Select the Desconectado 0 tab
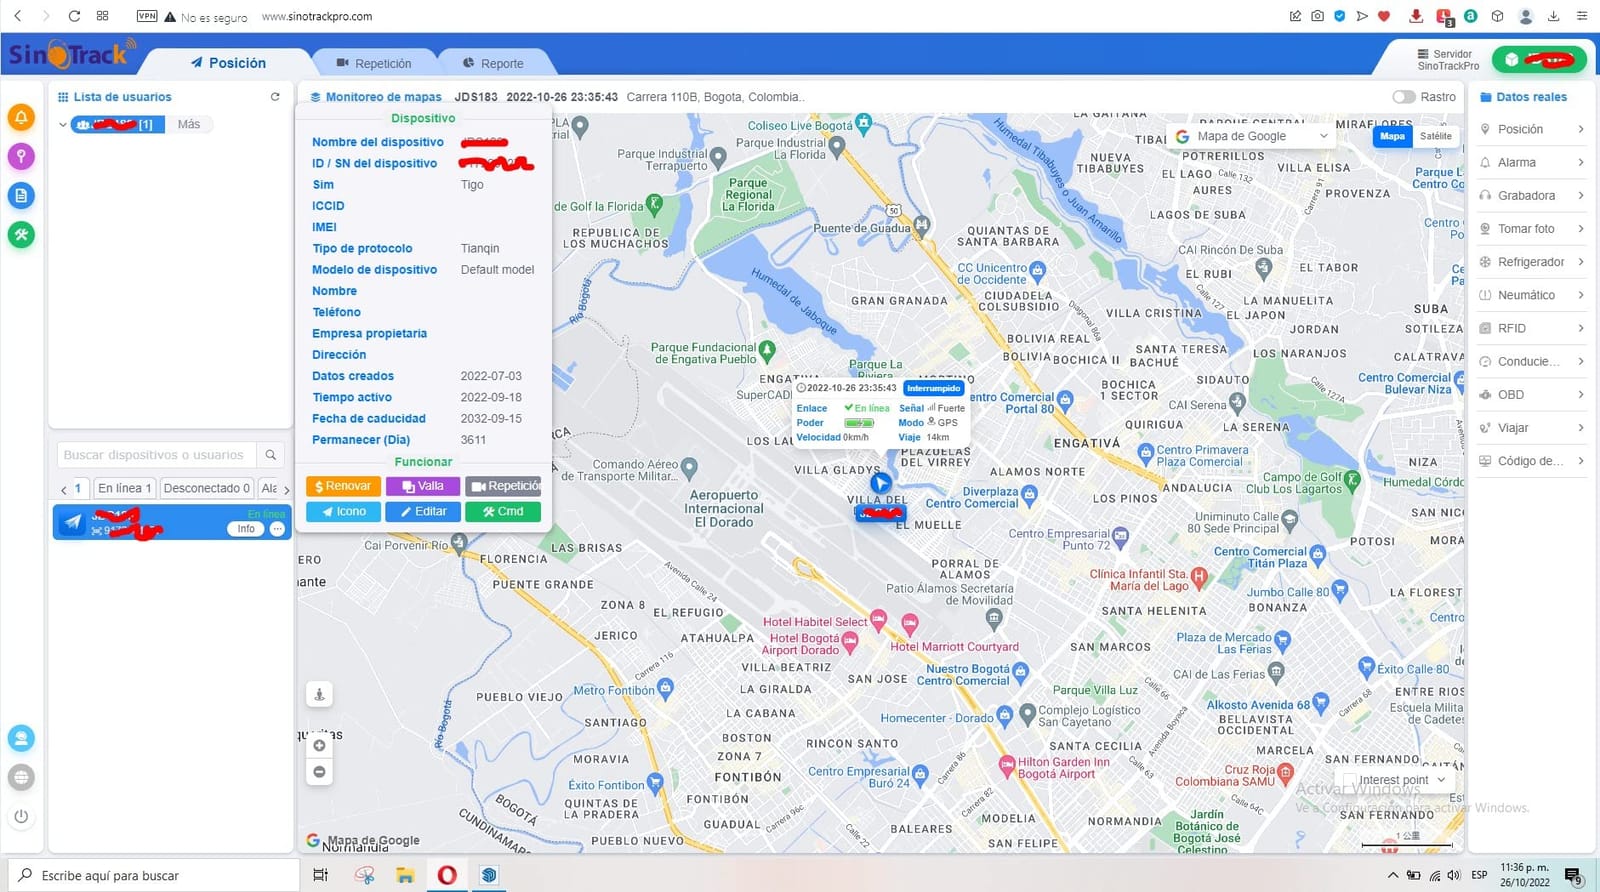This screenshot has width=1600, height=892. click(x=206, y=488)
